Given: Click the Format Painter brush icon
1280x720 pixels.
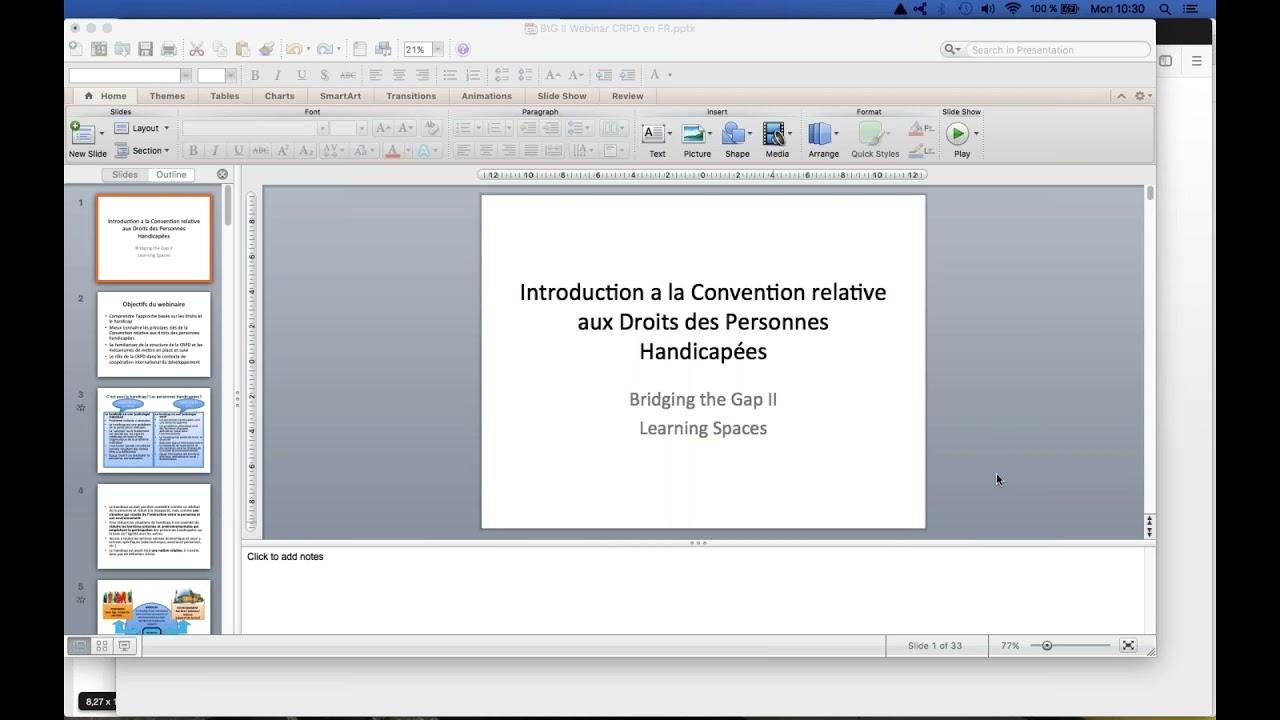Looking at the screenshot, I should [x=266, y=49].
